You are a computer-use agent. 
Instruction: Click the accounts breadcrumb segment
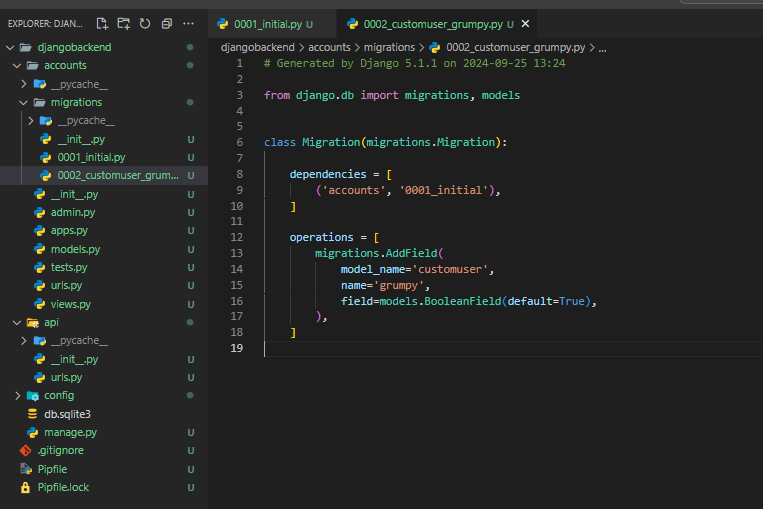(x=328, y=47)
